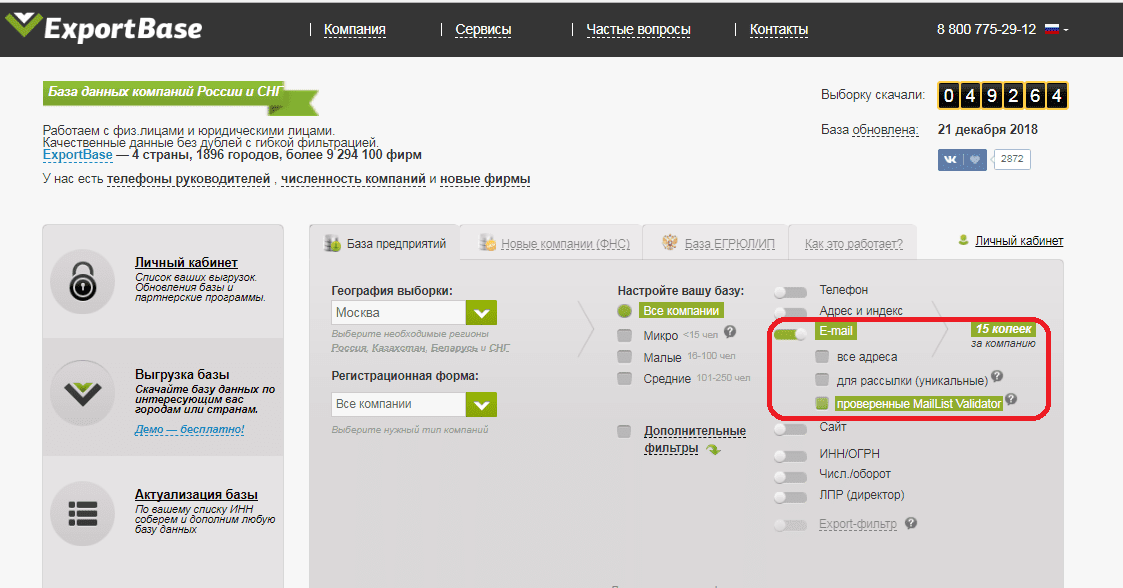The width and height of the screenshot is (1123, 588).
Task: Click the Выгрузка базы heading
Action: 182,375
